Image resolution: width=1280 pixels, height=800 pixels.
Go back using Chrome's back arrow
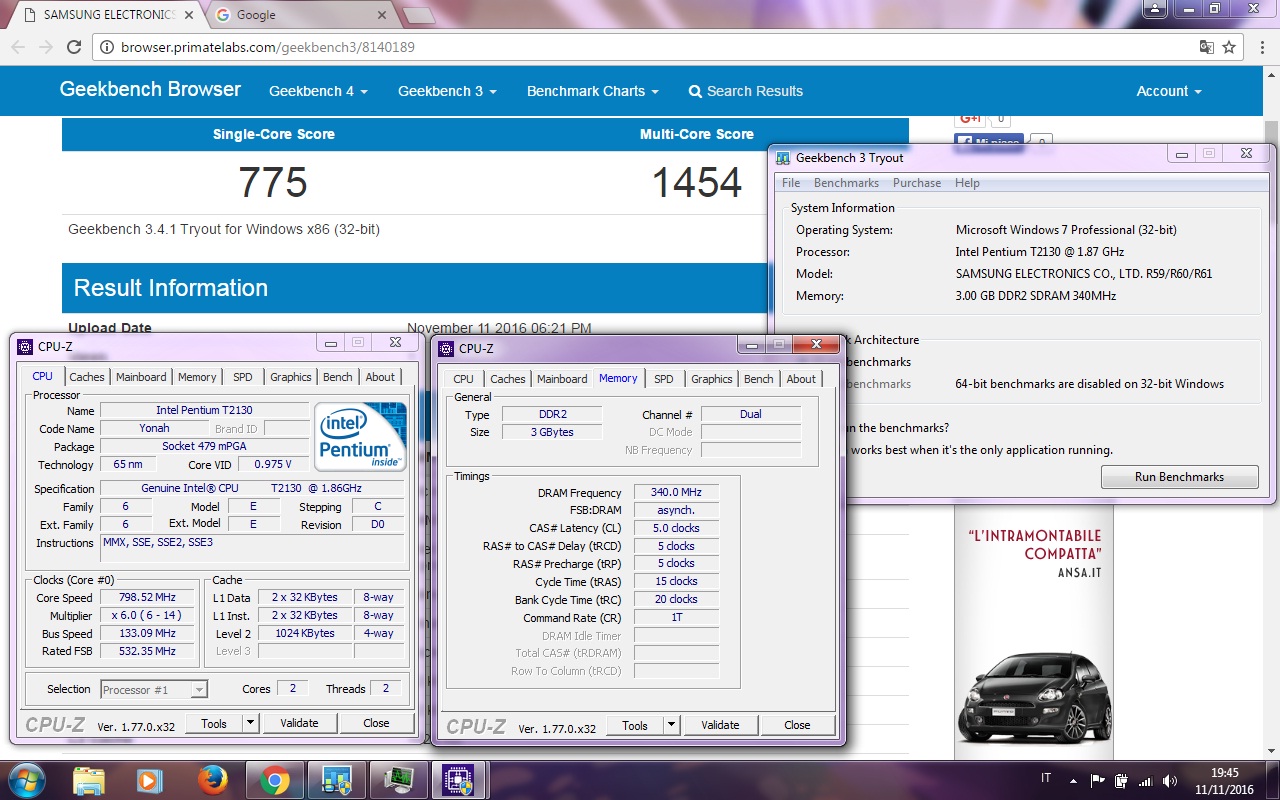click(x=18, y=47)
